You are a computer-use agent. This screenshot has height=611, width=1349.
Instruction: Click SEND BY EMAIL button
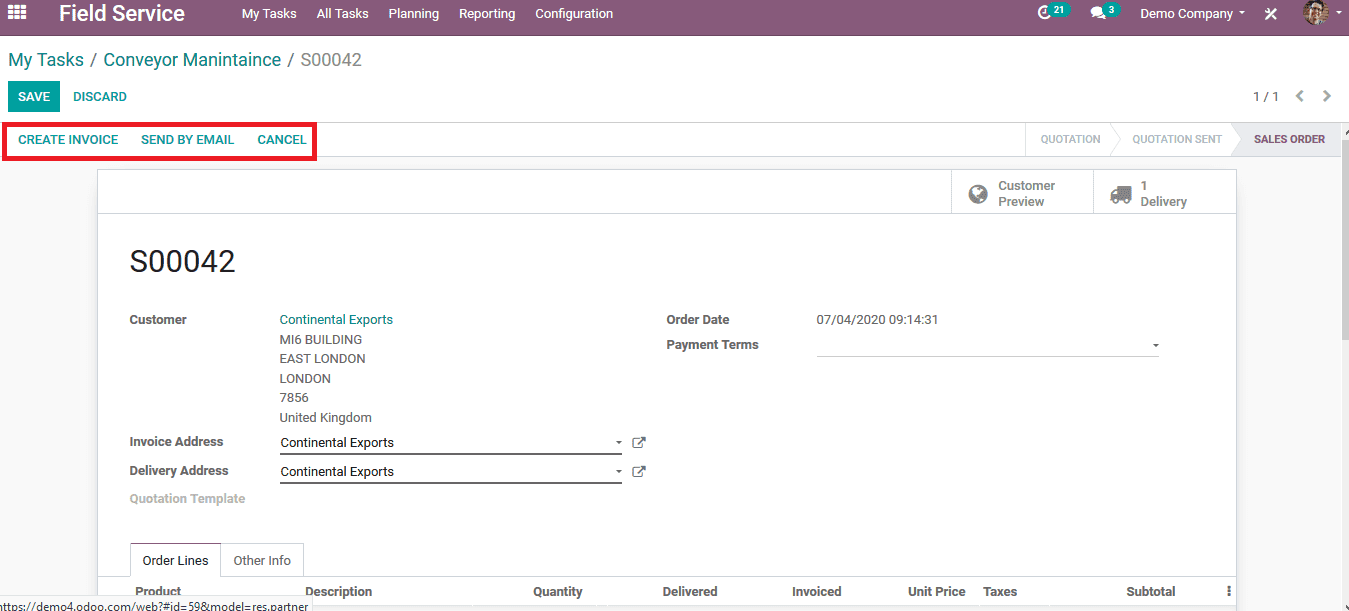point(187,140)
